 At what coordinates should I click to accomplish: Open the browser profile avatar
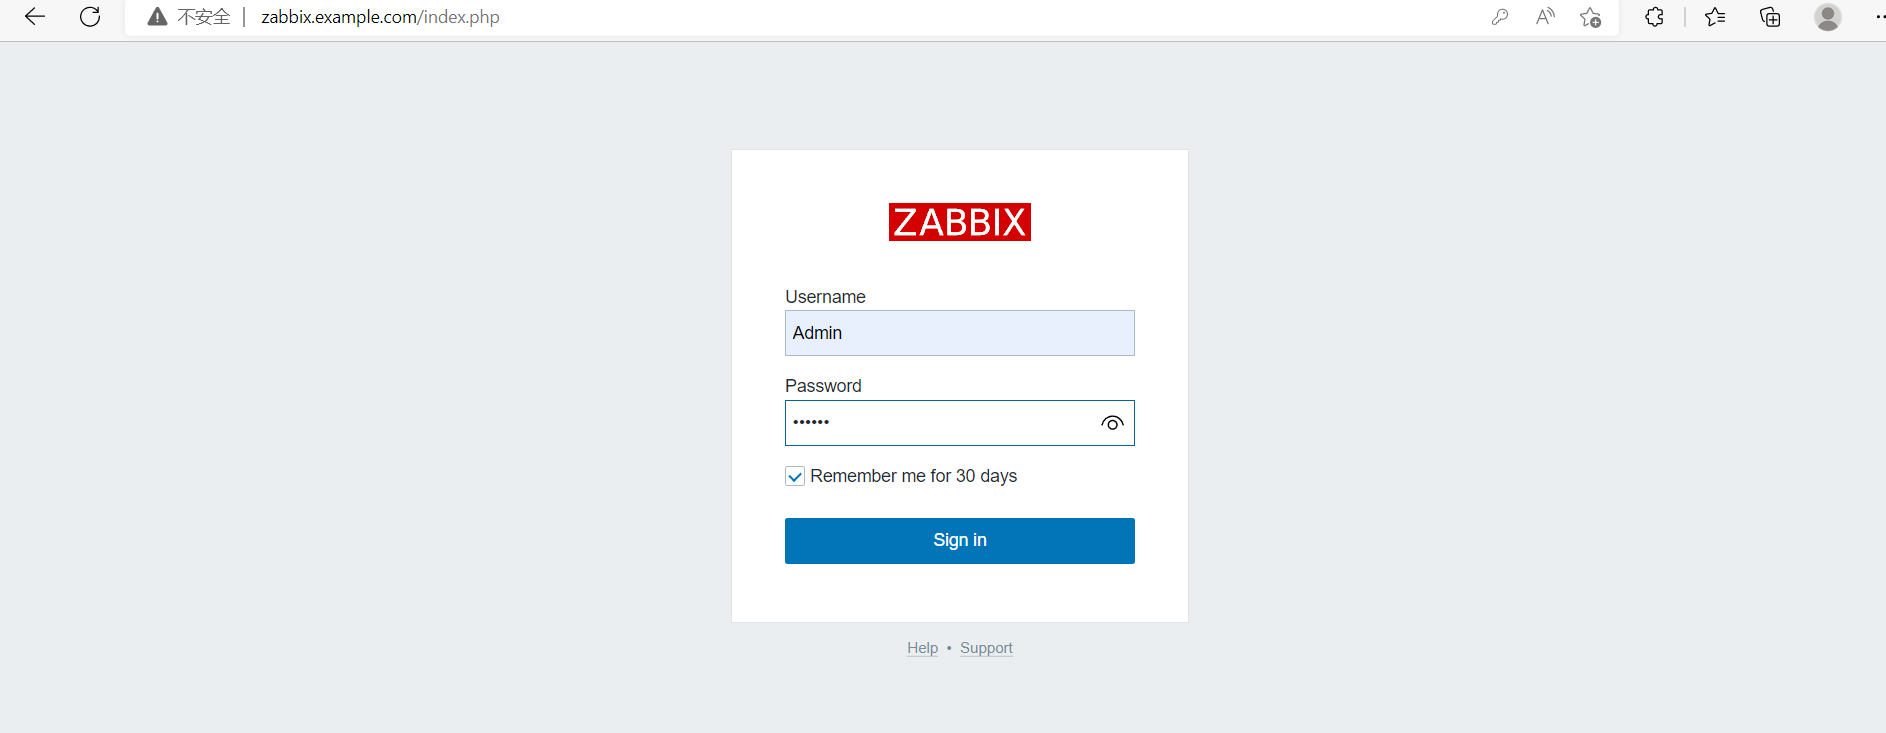tap(1827, 17)
